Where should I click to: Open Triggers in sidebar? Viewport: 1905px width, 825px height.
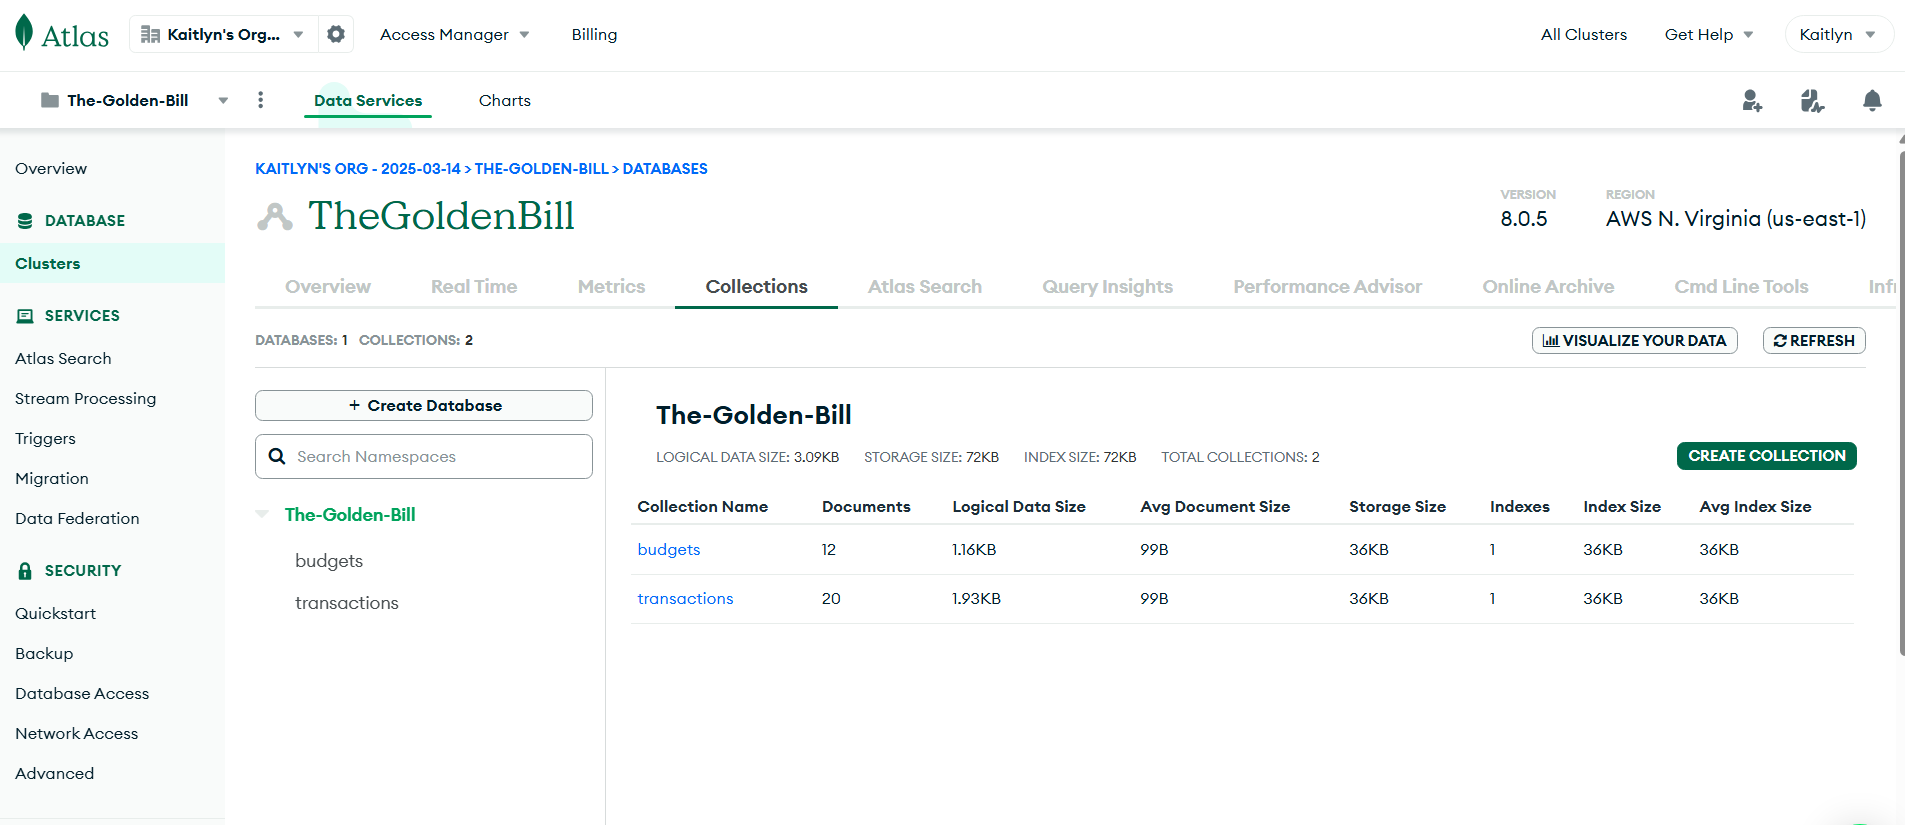click(x=45, y=438)
